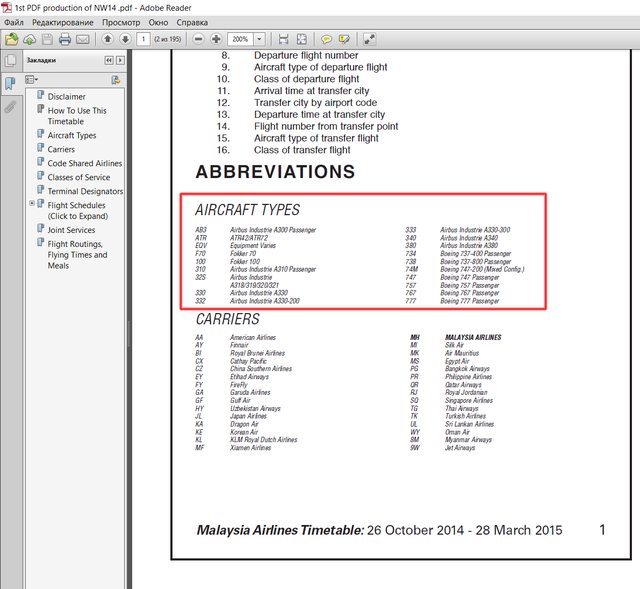Click the fit one full page icon
This screenshot has height=589, width=640.
[x=302, y=39]
